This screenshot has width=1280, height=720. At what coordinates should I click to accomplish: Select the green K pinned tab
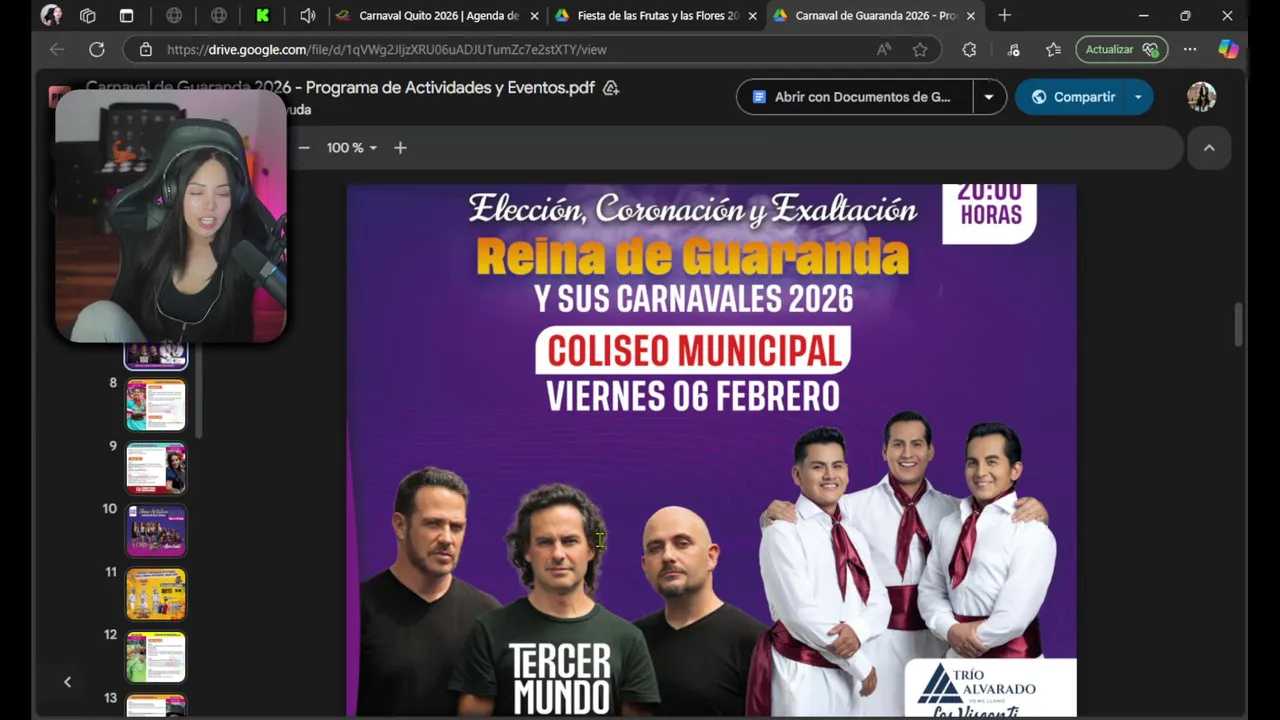(263, 16)
